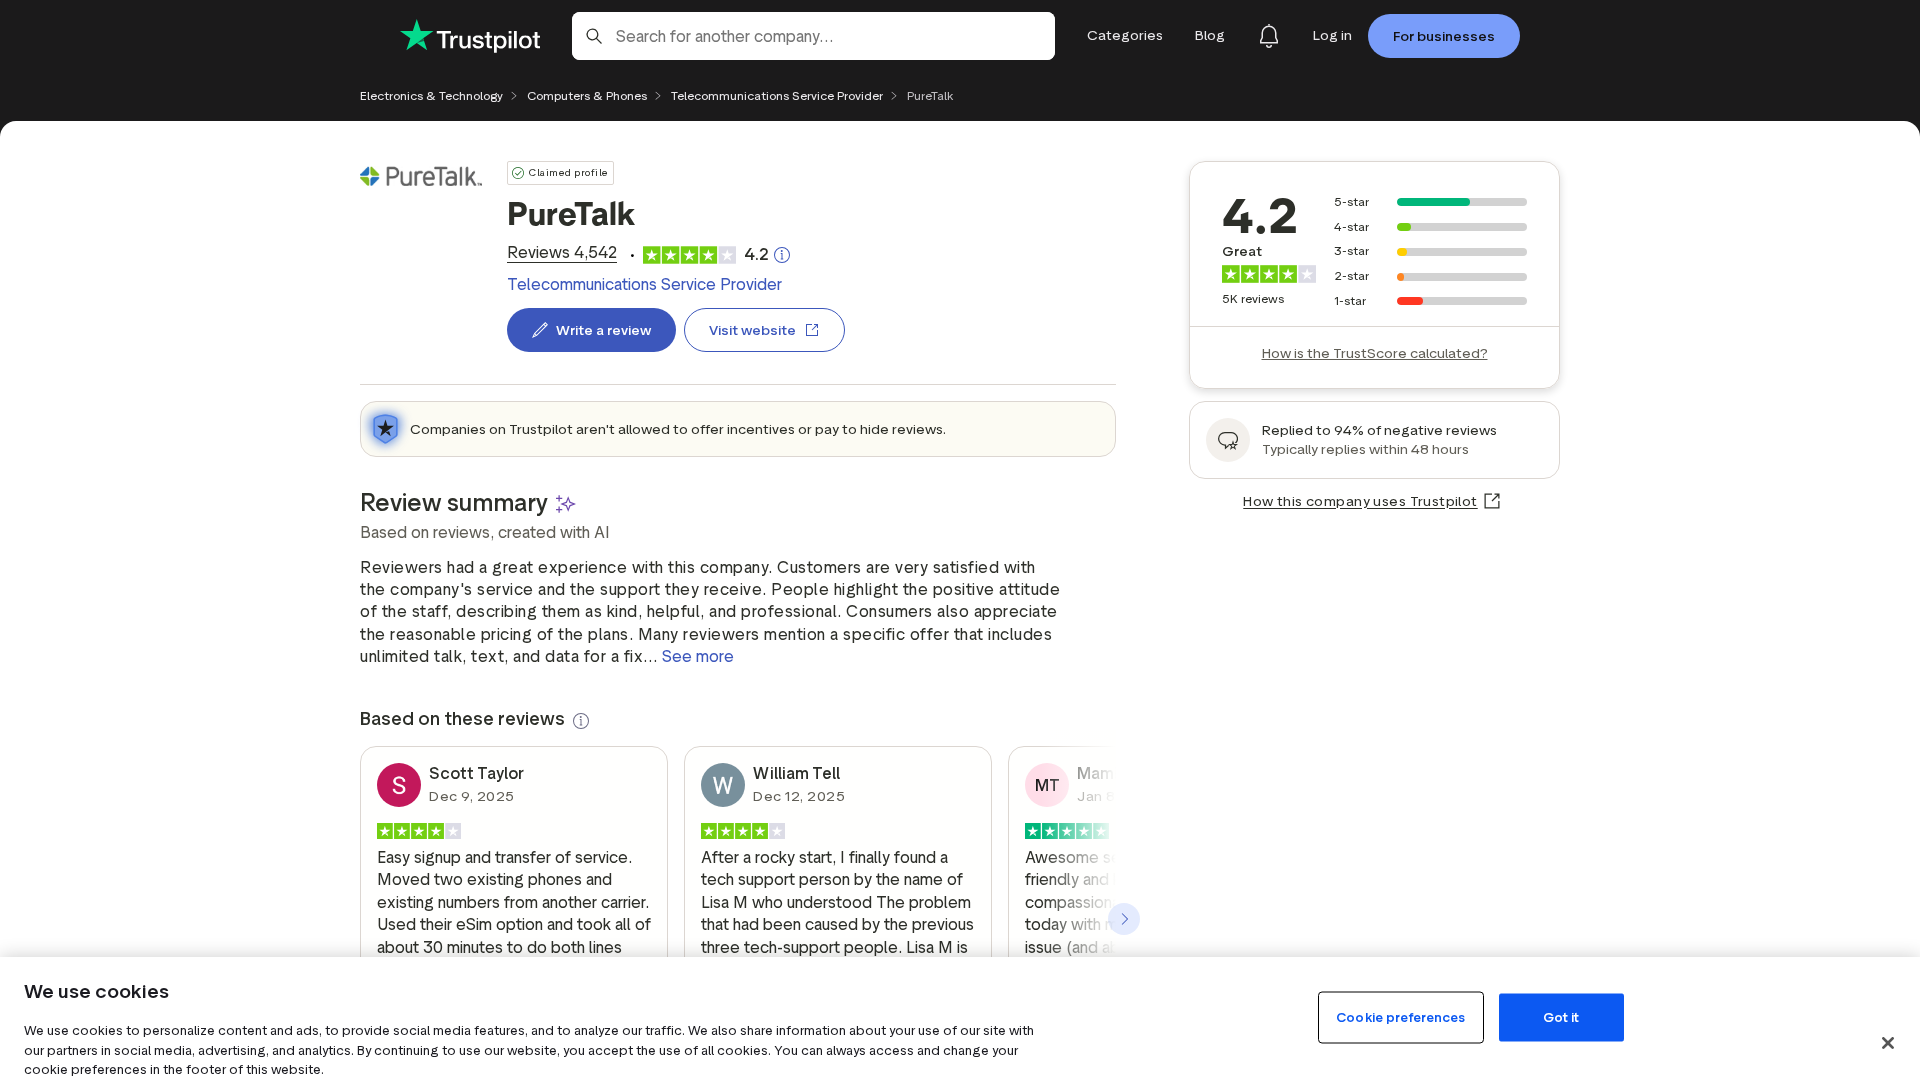Viewport: 1920px width, 1080px height.
Task: Filter reviews by 5-star bar
Action: tap(1461, 202)
